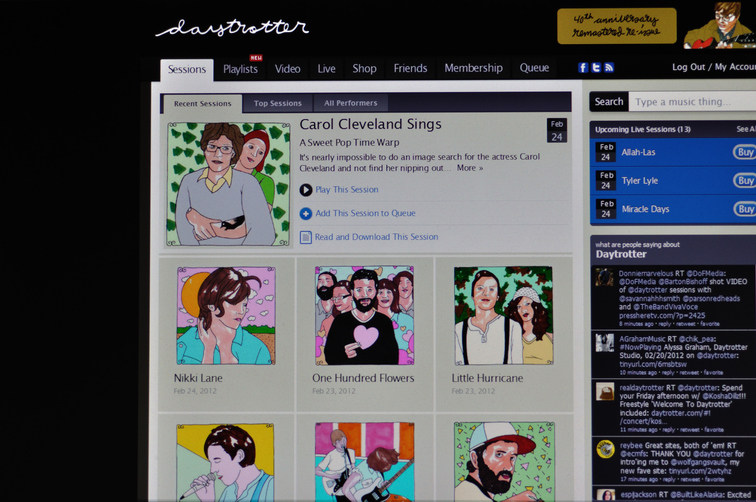756x502 pixels.
Task: Click the Donniemarvelous tweet avatar
Action: click(604, 277)
